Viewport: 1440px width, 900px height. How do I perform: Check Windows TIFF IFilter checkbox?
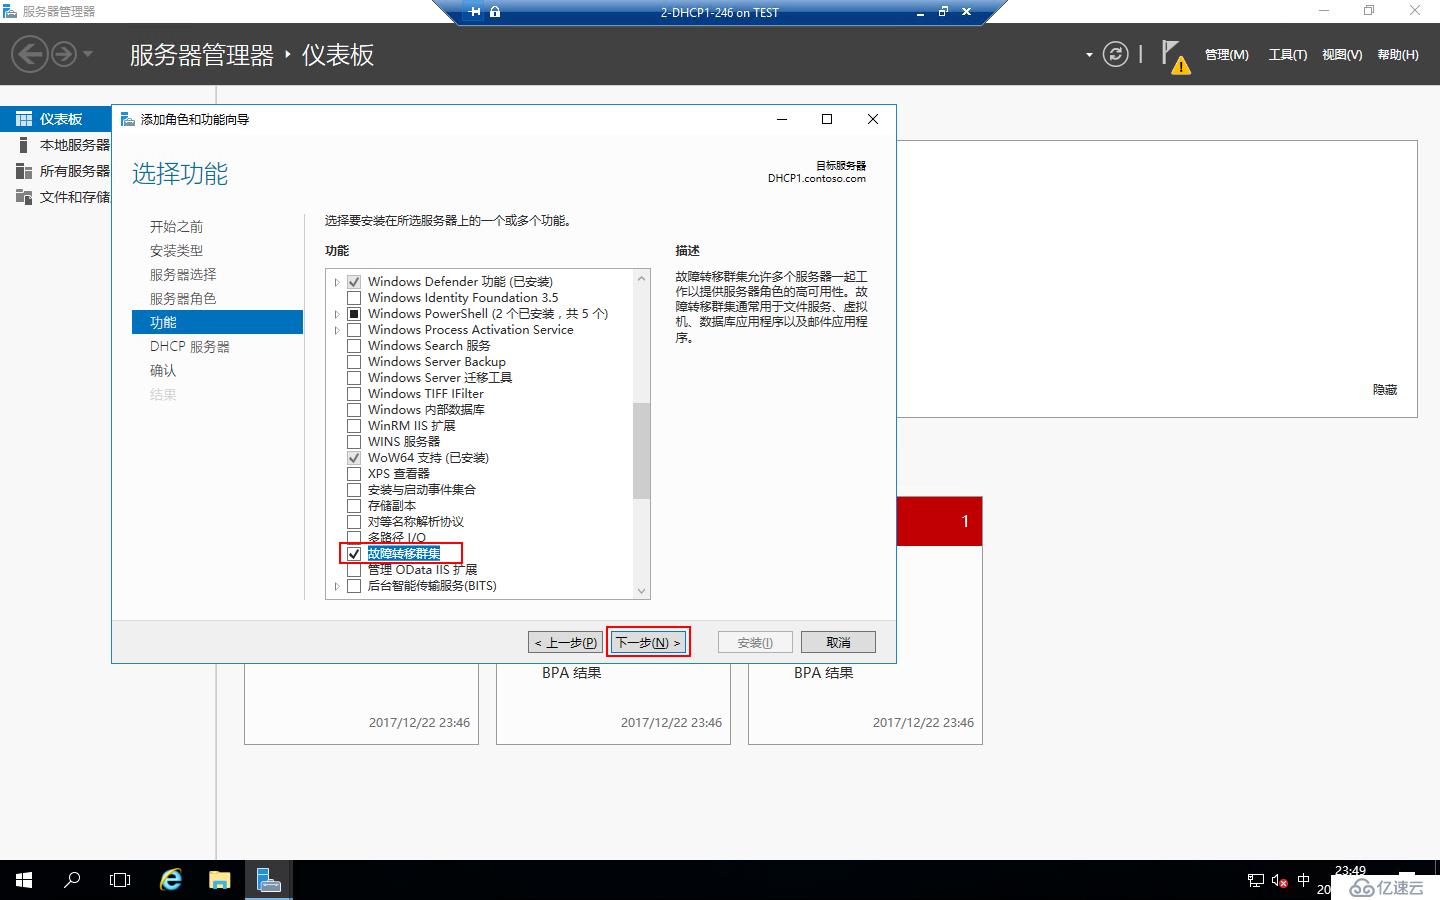click(x=354, y=394)
